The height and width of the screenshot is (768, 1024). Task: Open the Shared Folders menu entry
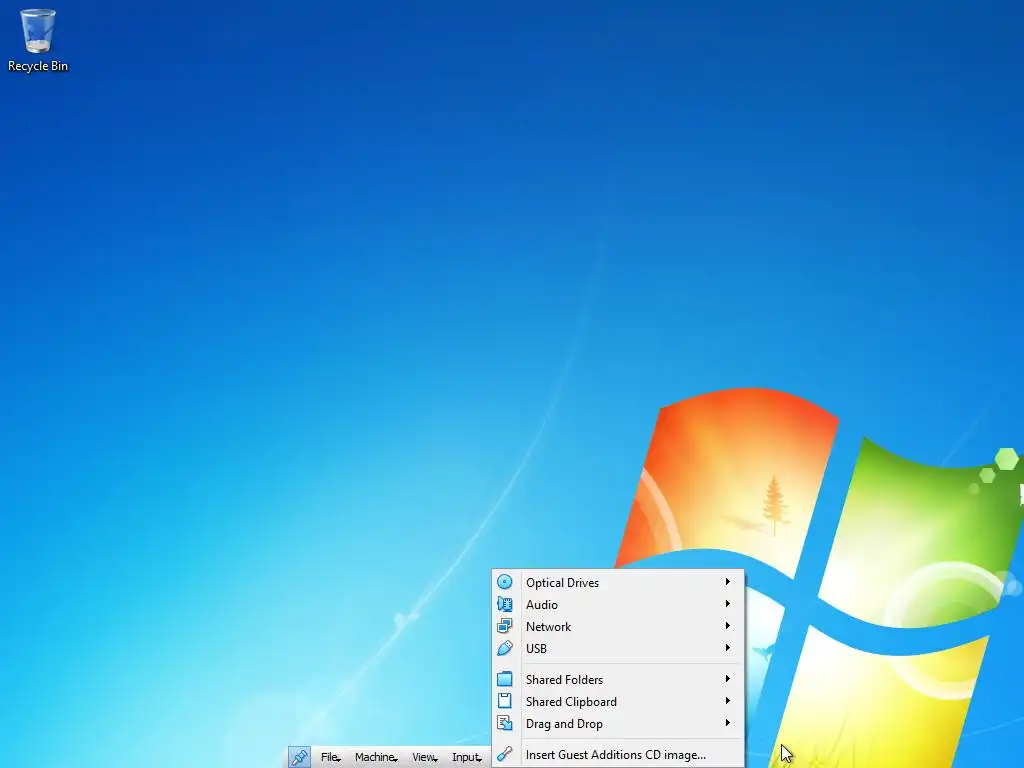click(618, 679)
